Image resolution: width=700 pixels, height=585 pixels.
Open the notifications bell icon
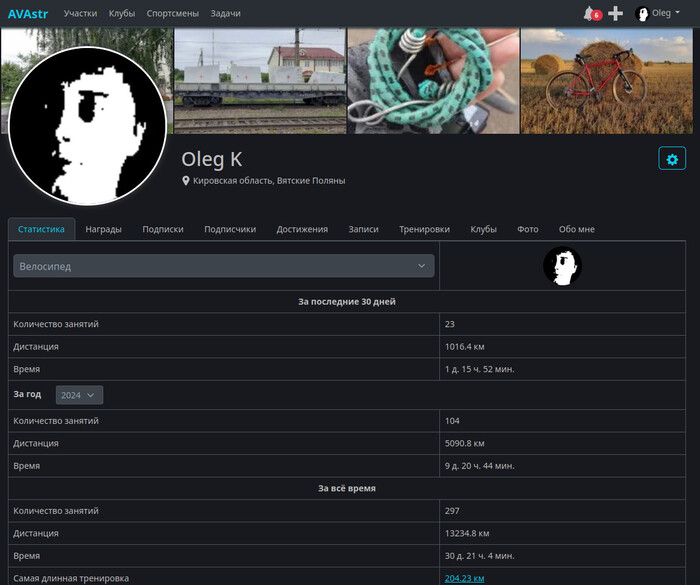tap(592, 13)
